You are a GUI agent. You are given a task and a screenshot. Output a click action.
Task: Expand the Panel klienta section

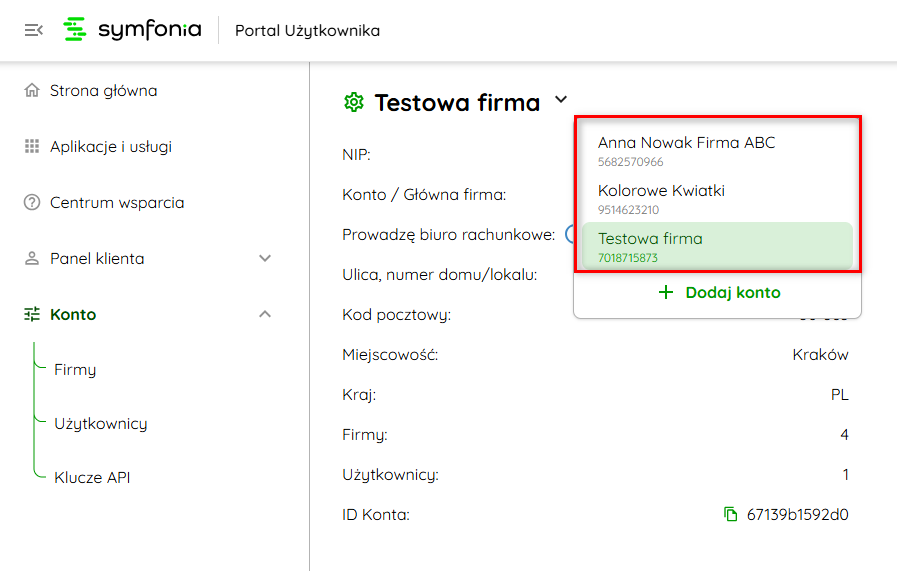(265, 259)
